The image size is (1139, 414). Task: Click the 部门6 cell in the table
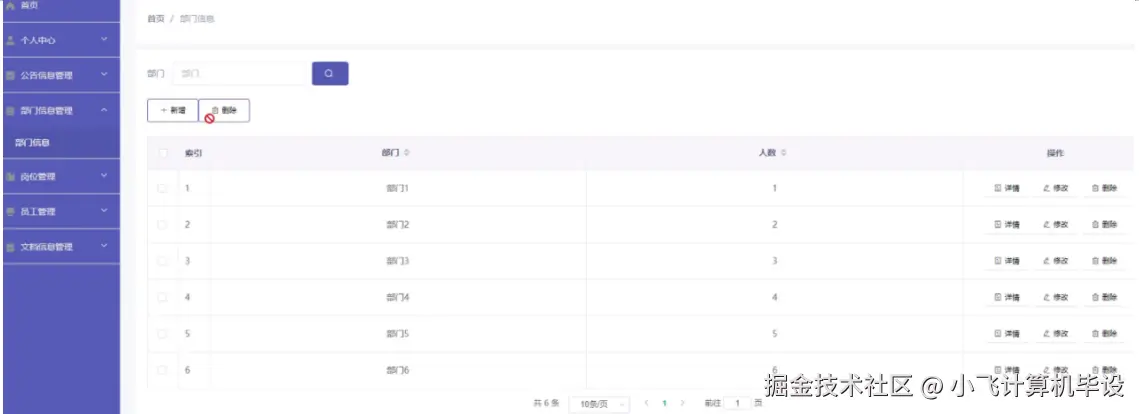coord(398,370)
